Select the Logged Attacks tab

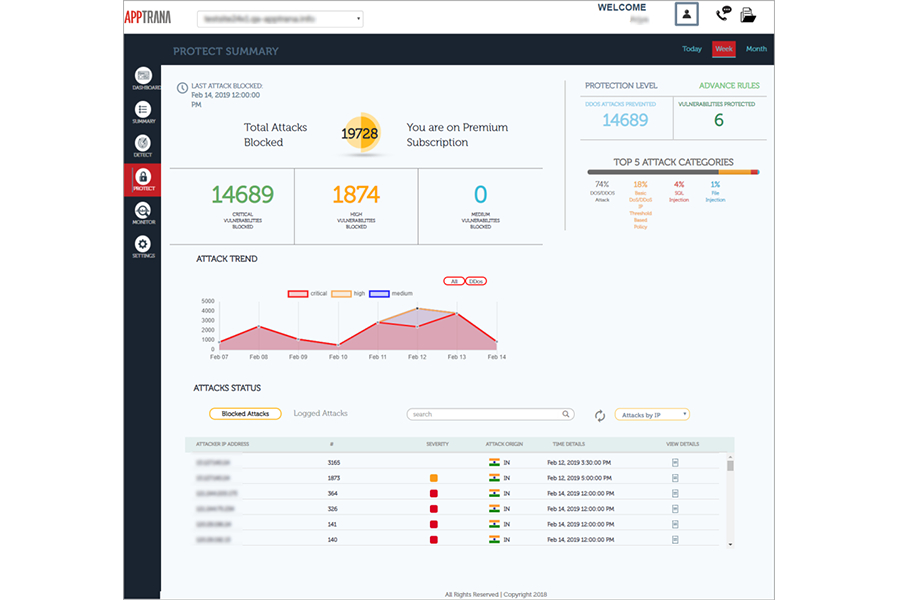tap(320, 413)
